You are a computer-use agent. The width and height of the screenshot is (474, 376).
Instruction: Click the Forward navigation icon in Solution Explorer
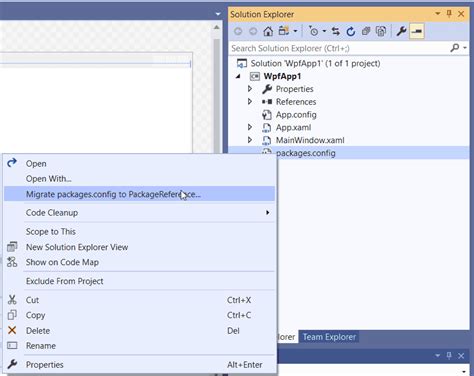coord(253,31)
